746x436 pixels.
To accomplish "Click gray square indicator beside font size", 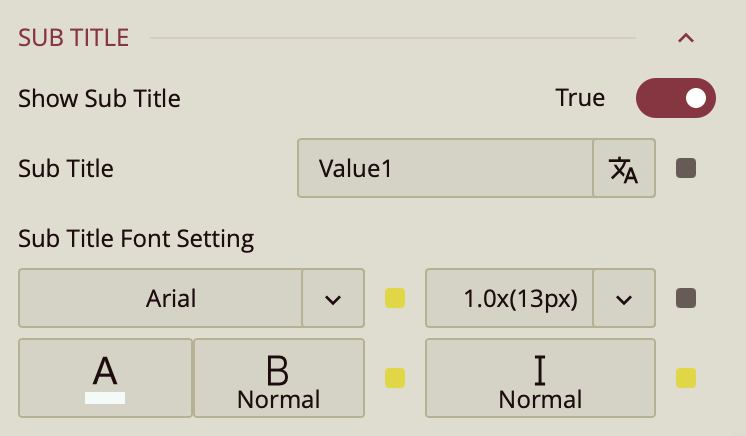I will (686, 298).
